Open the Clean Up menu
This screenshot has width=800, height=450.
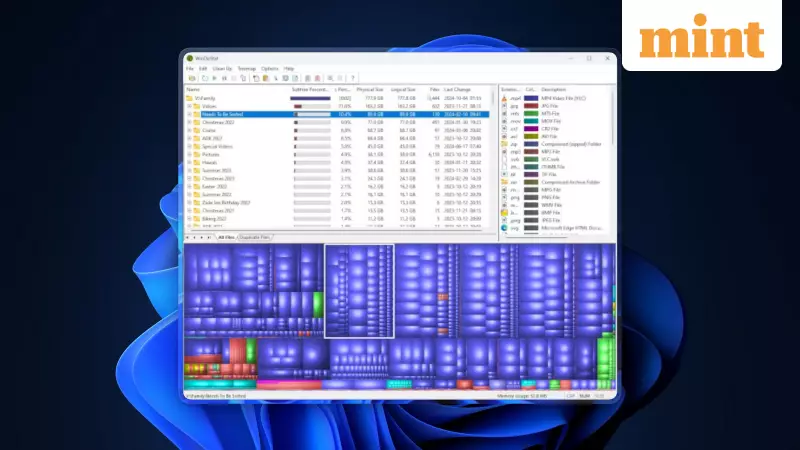pyautogui.click(x=221, y=68)
